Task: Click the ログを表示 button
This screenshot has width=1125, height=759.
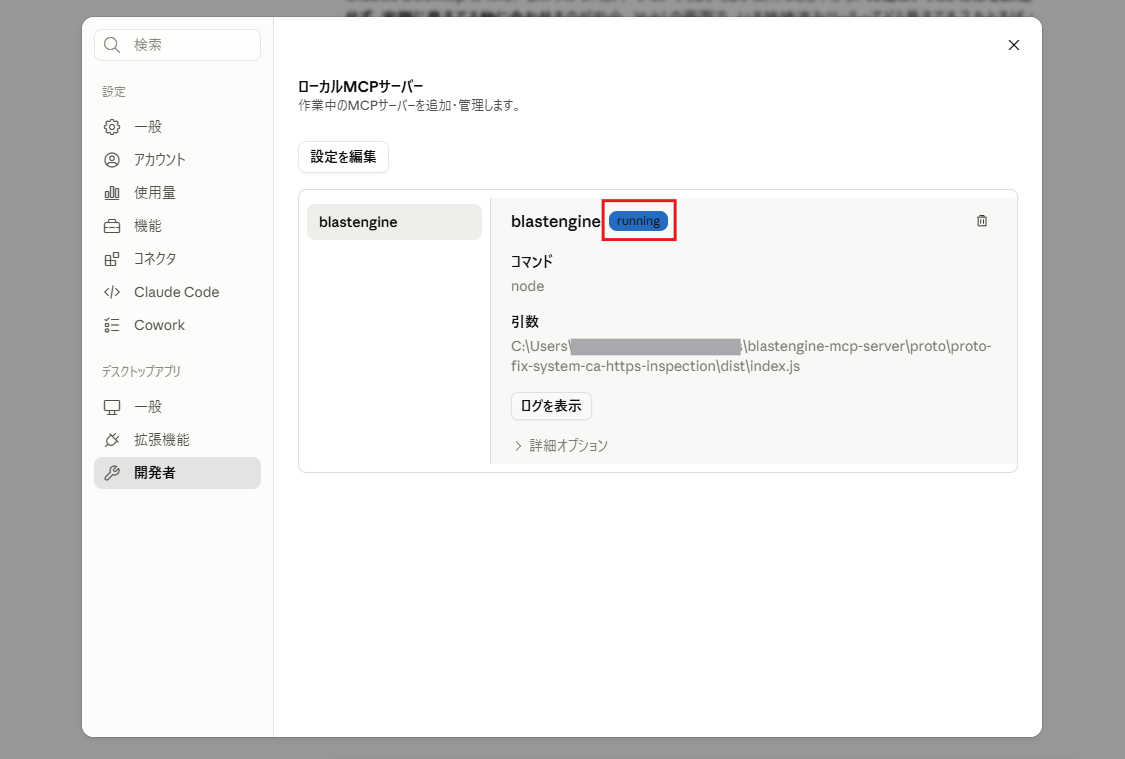Action: click(551, 406)
